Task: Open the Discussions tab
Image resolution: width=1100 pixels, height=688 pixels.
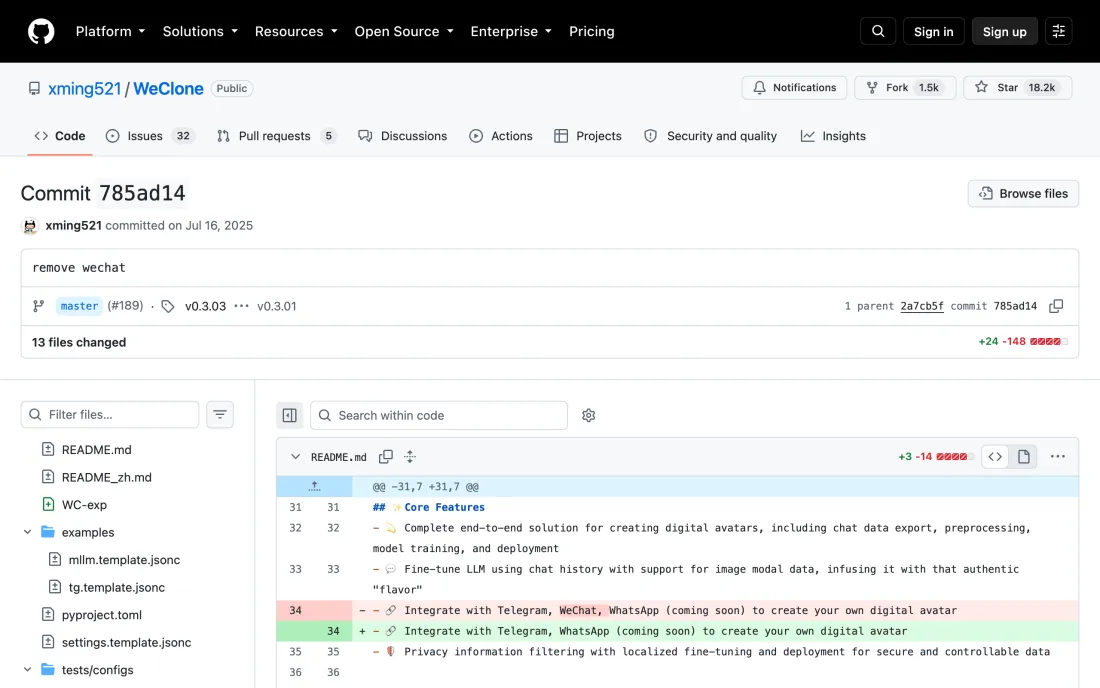Action: pyautogui.click(x=403, y=136)
